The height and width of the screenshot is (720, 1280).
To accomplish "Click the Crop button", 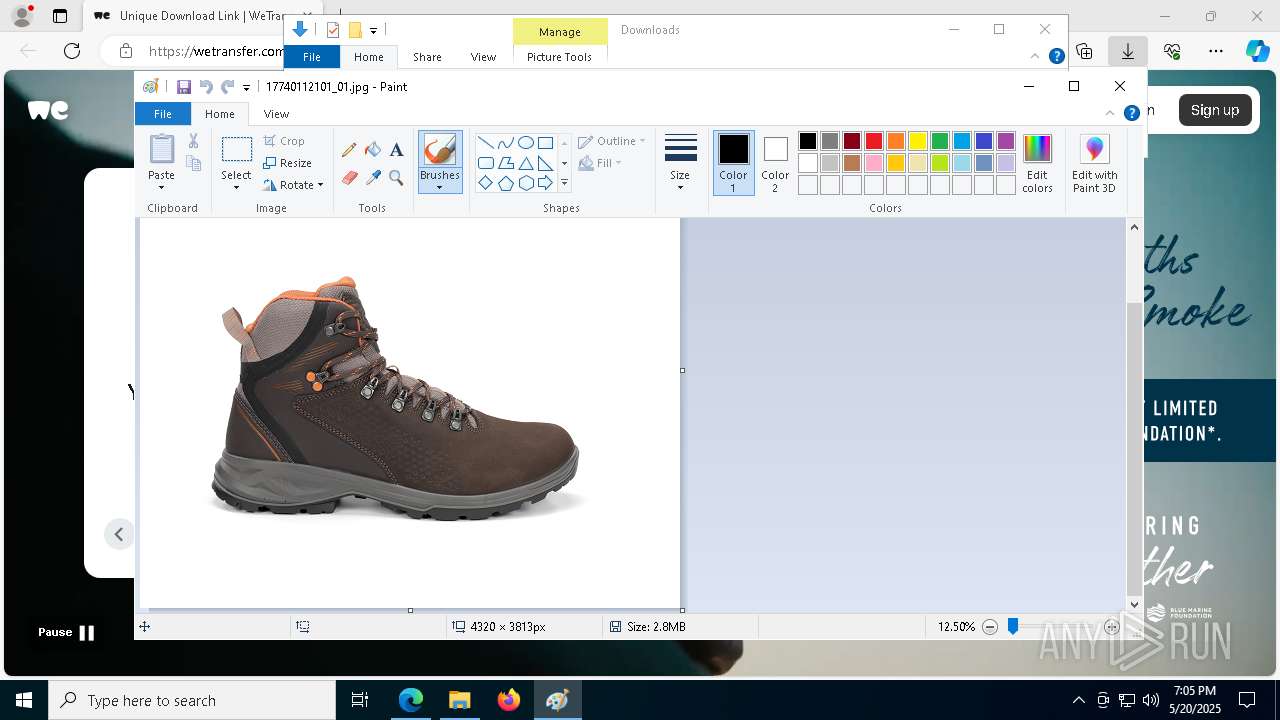I will click(284, 141).
